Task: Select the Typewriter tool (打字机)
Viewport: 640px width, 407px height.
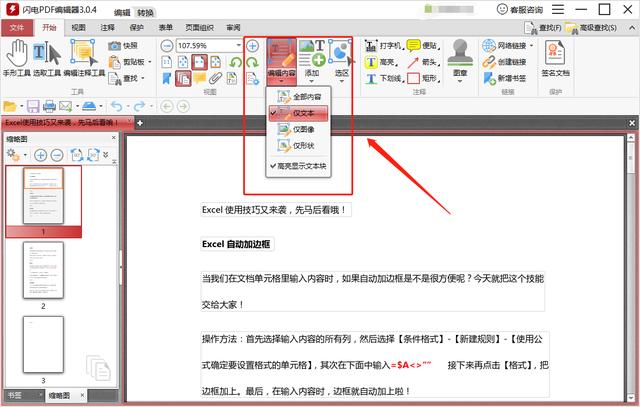Action: click(383, 46)
